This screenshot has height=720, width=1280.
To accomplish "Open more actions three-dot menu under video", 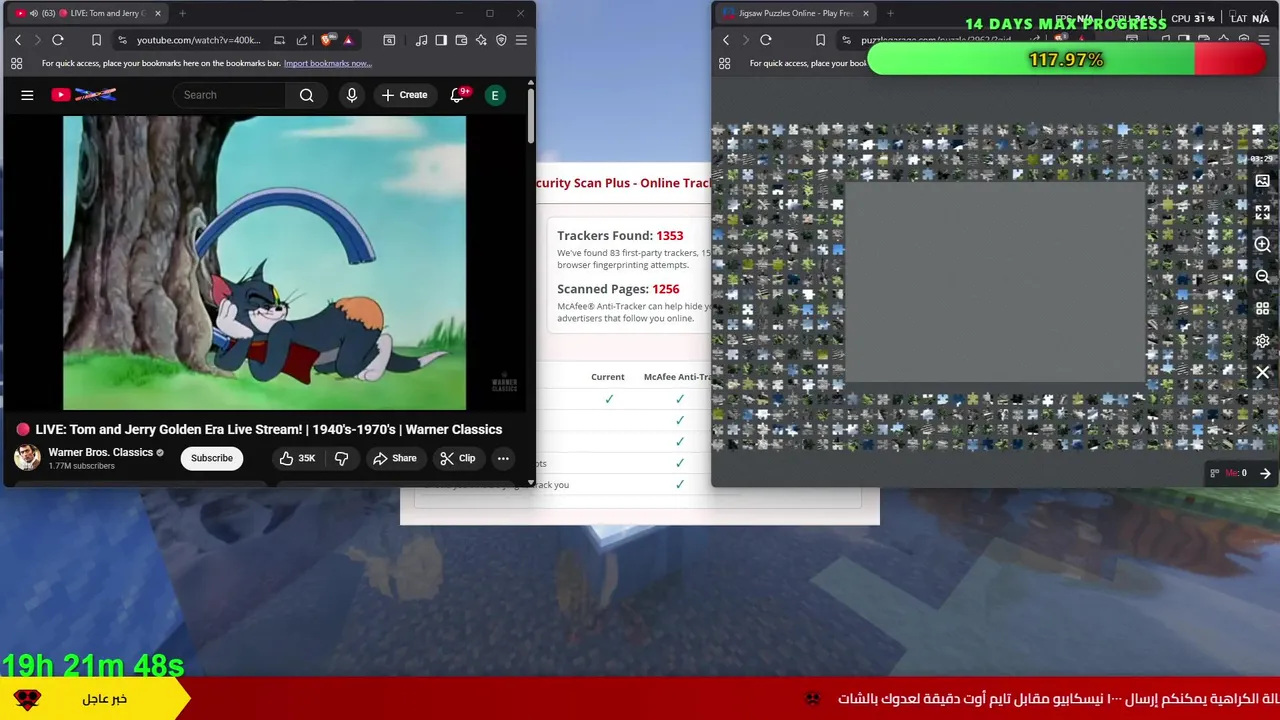I will [503, 458].
